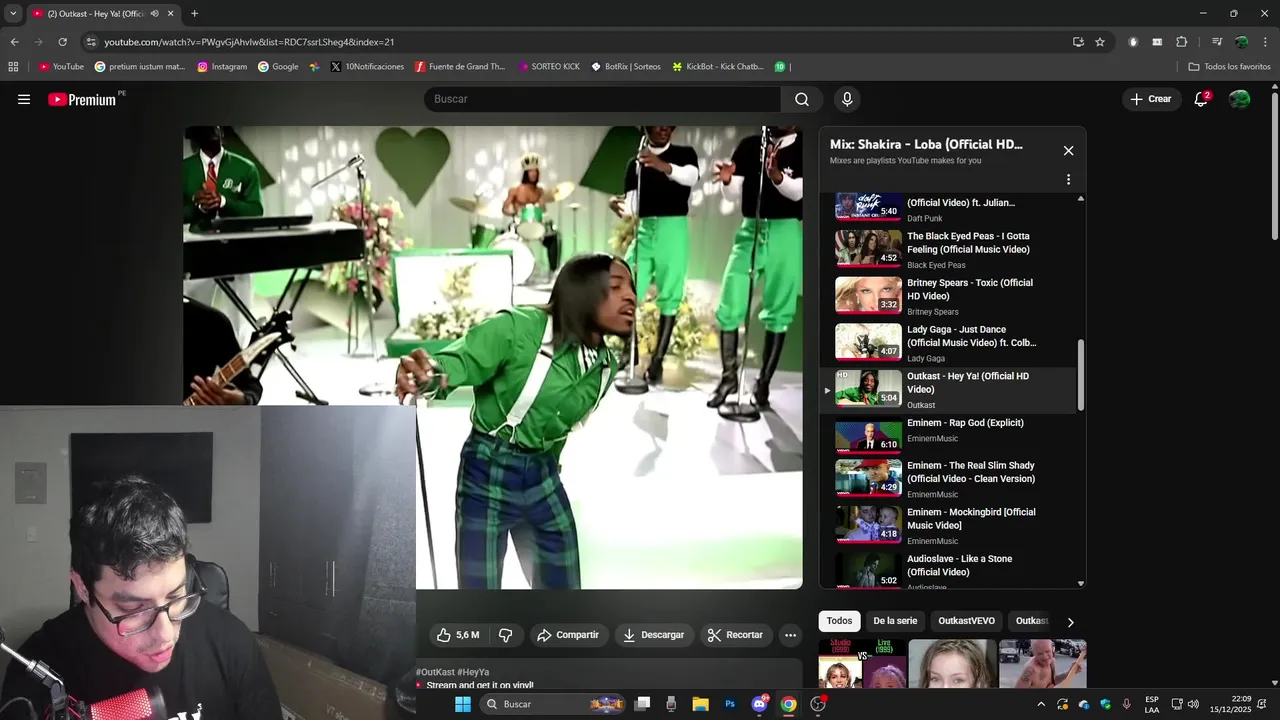Close the Mix playlist panel
1280x720 pixels.
click(1068, 151)
